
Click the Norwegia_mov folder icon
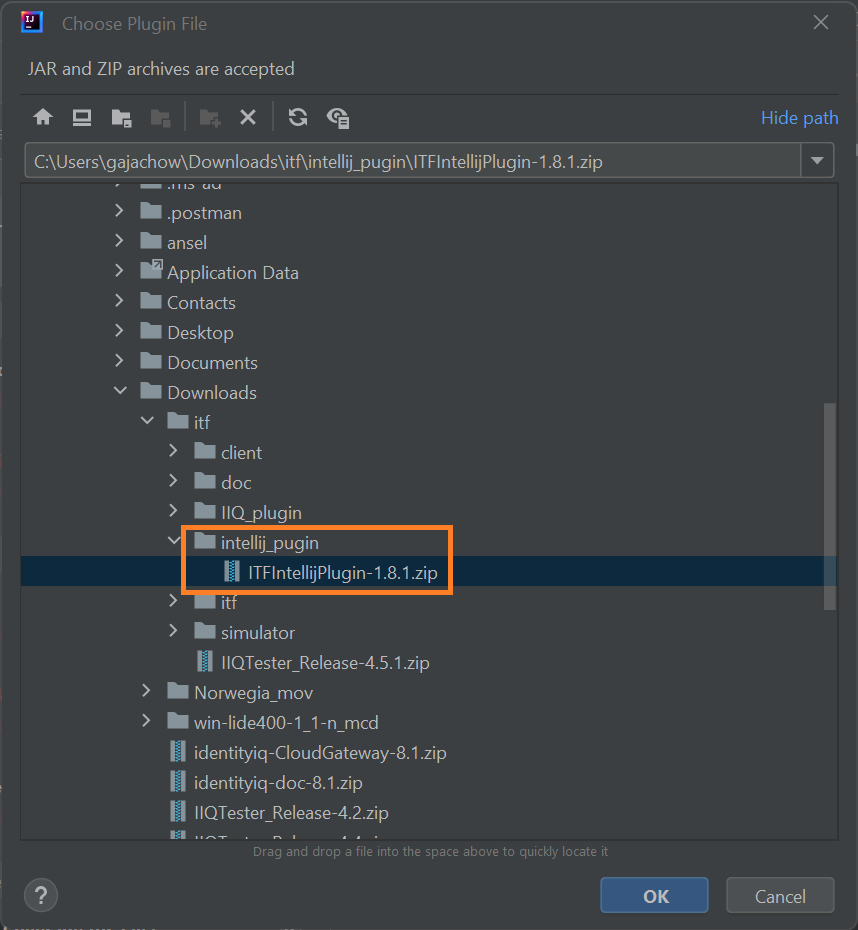(x=178, y=690)
